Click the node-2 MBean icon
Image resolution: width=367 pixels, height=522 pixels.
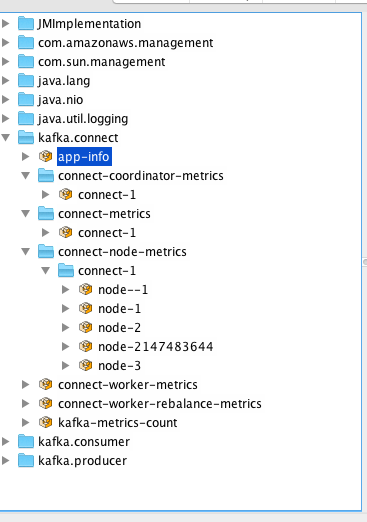point(86,327)
